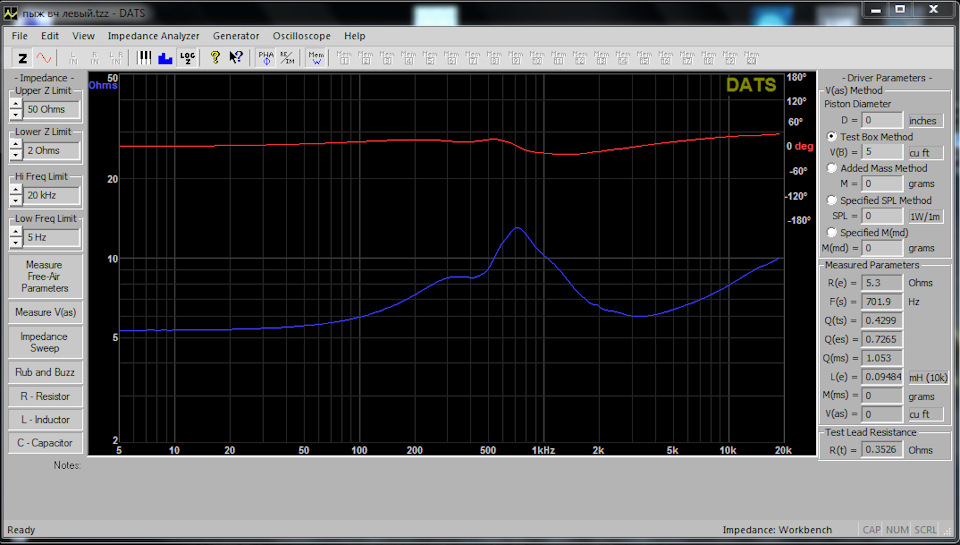The height and width of the screenshot is (545, 960).
Task: Click the L - Inductor button
Action: click(x=45, y=419)
